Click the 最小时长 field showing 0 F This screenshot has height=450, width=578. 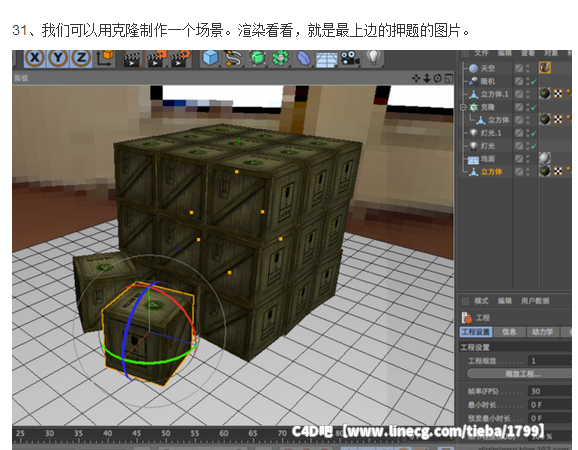click(x=550, y=405)
